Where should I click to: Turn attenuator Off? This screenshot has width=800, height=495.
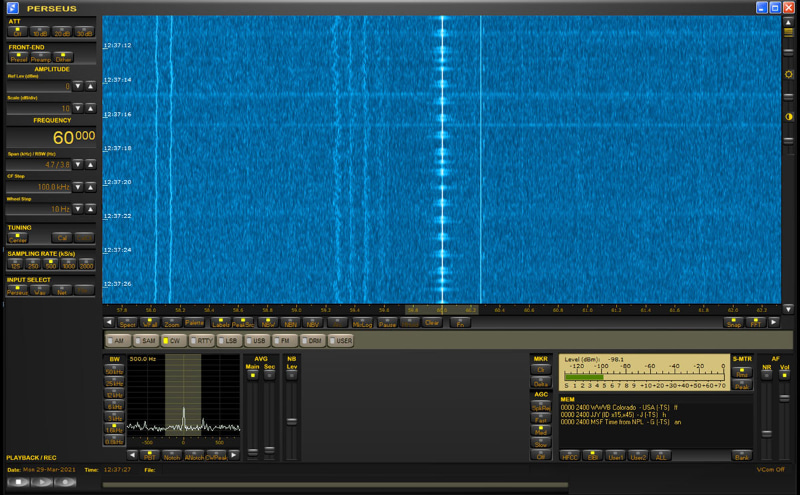click(x=18, y=32)
